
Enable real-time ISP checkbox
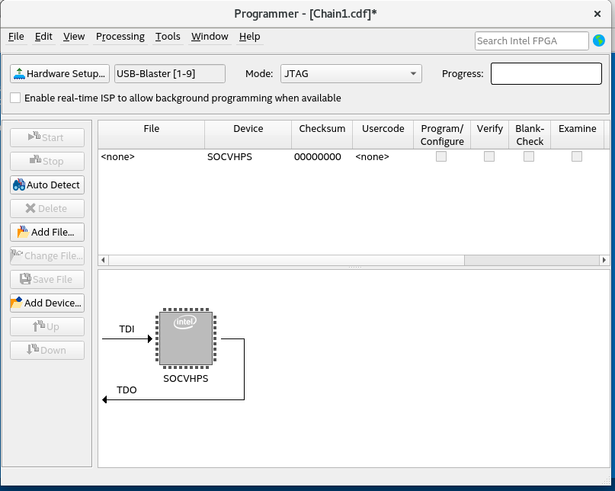click(x=15, y=98)
